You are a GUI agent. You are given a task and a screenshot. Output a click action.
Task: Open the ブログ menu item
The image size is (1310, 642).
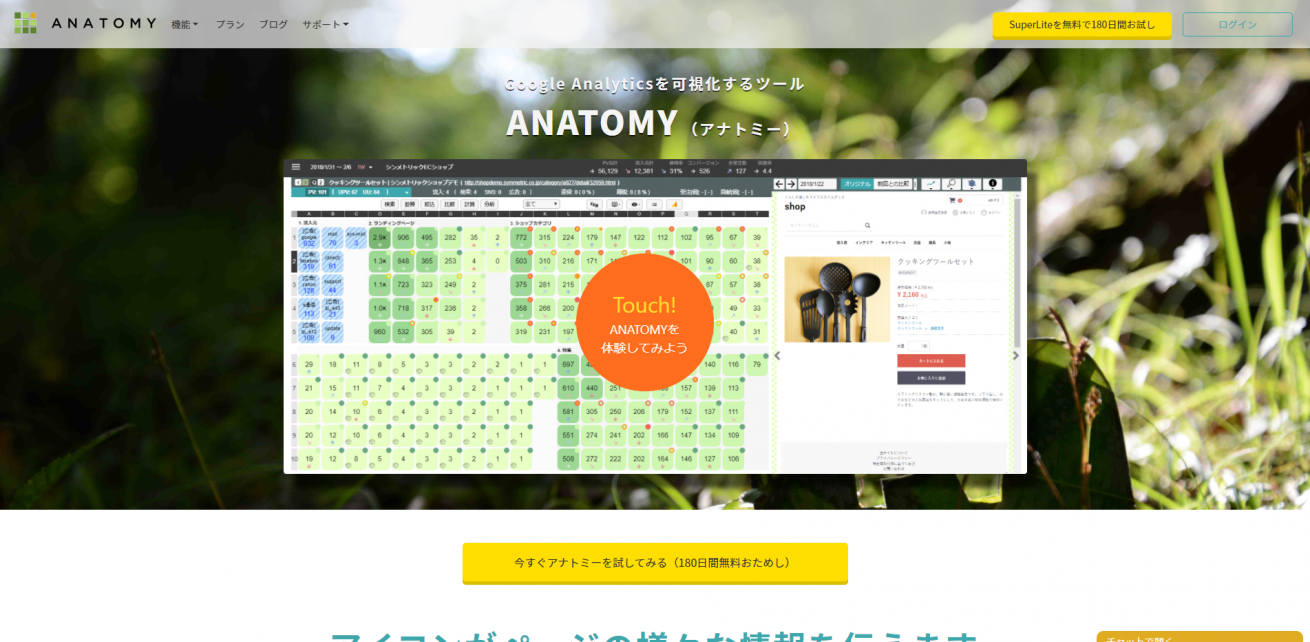(x=273, y=24)
